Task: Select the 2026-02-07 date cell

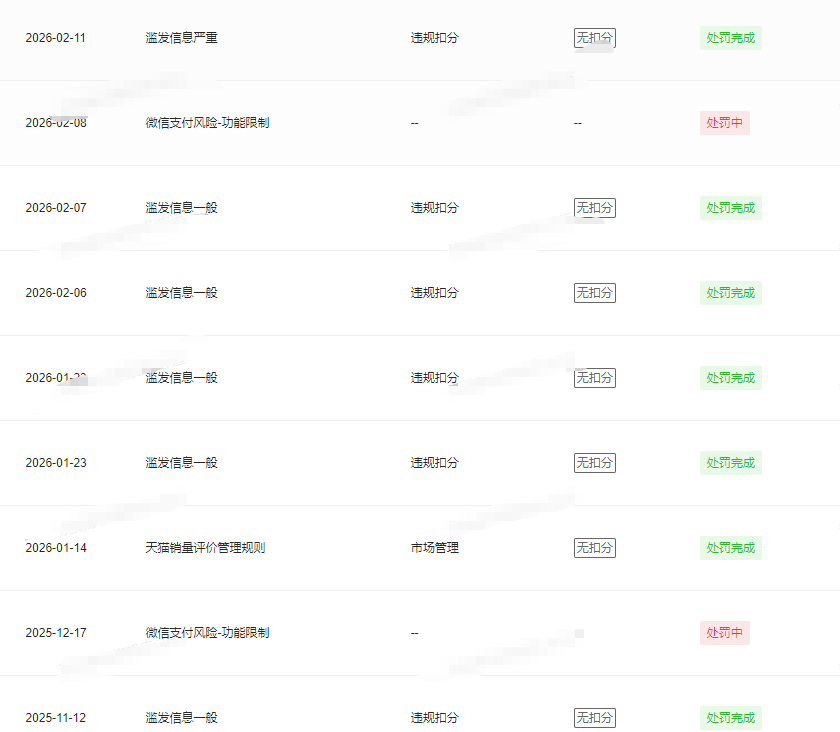Action: coord(56,208)
